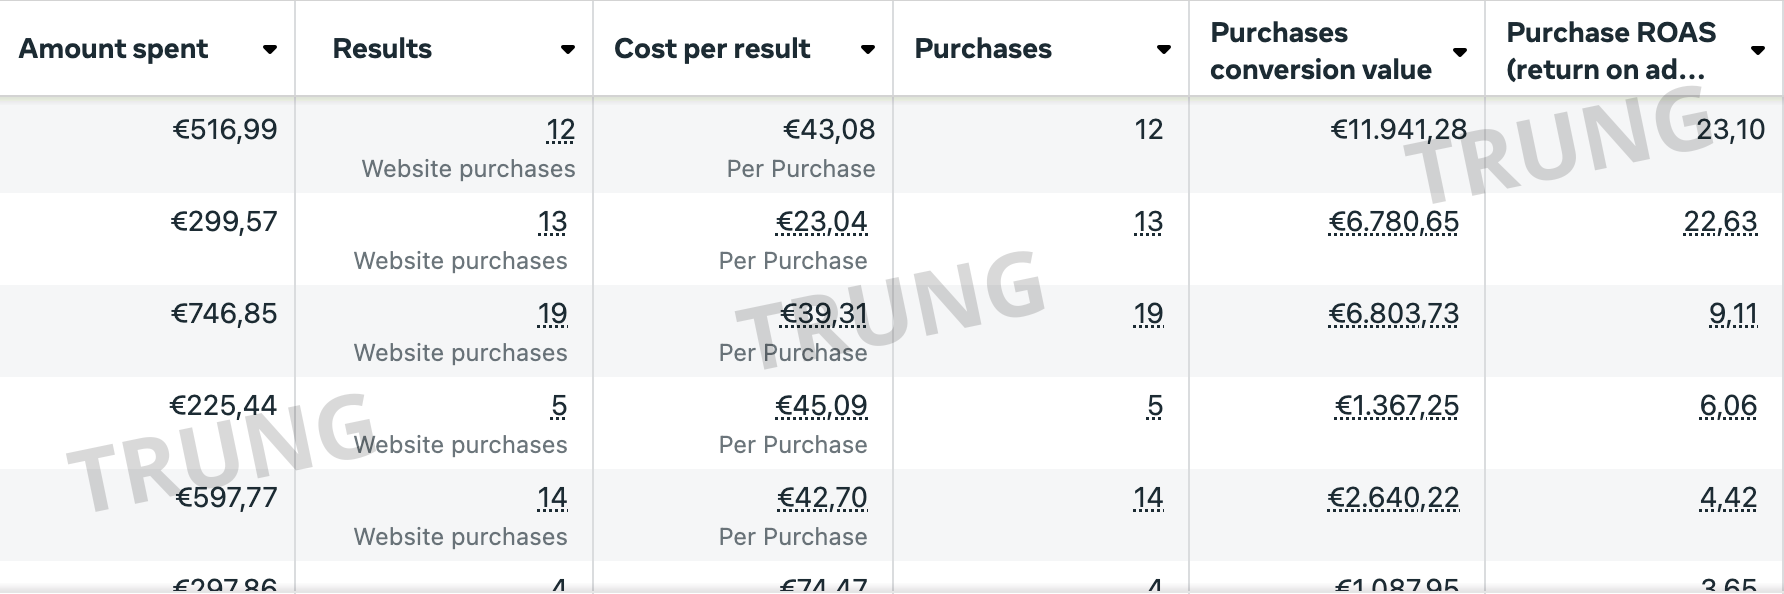Click the €6.780,65 conversion value
1784x594 pixels.
coord(1393,222)
